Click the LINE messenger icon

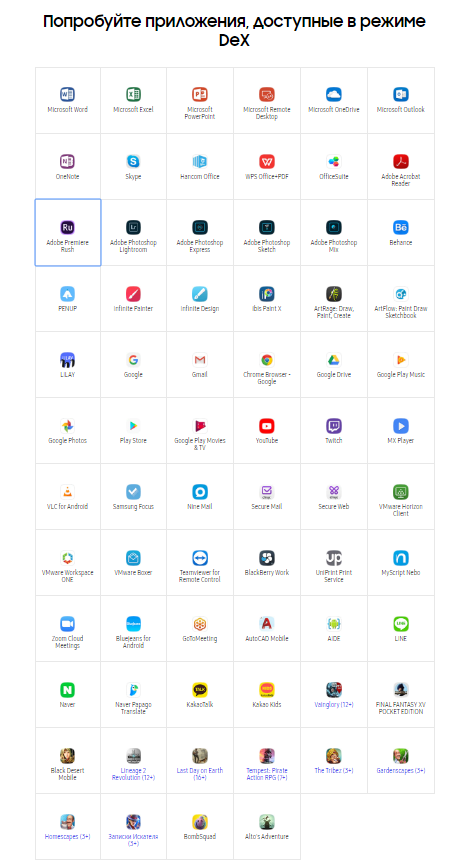pos(401,624)
